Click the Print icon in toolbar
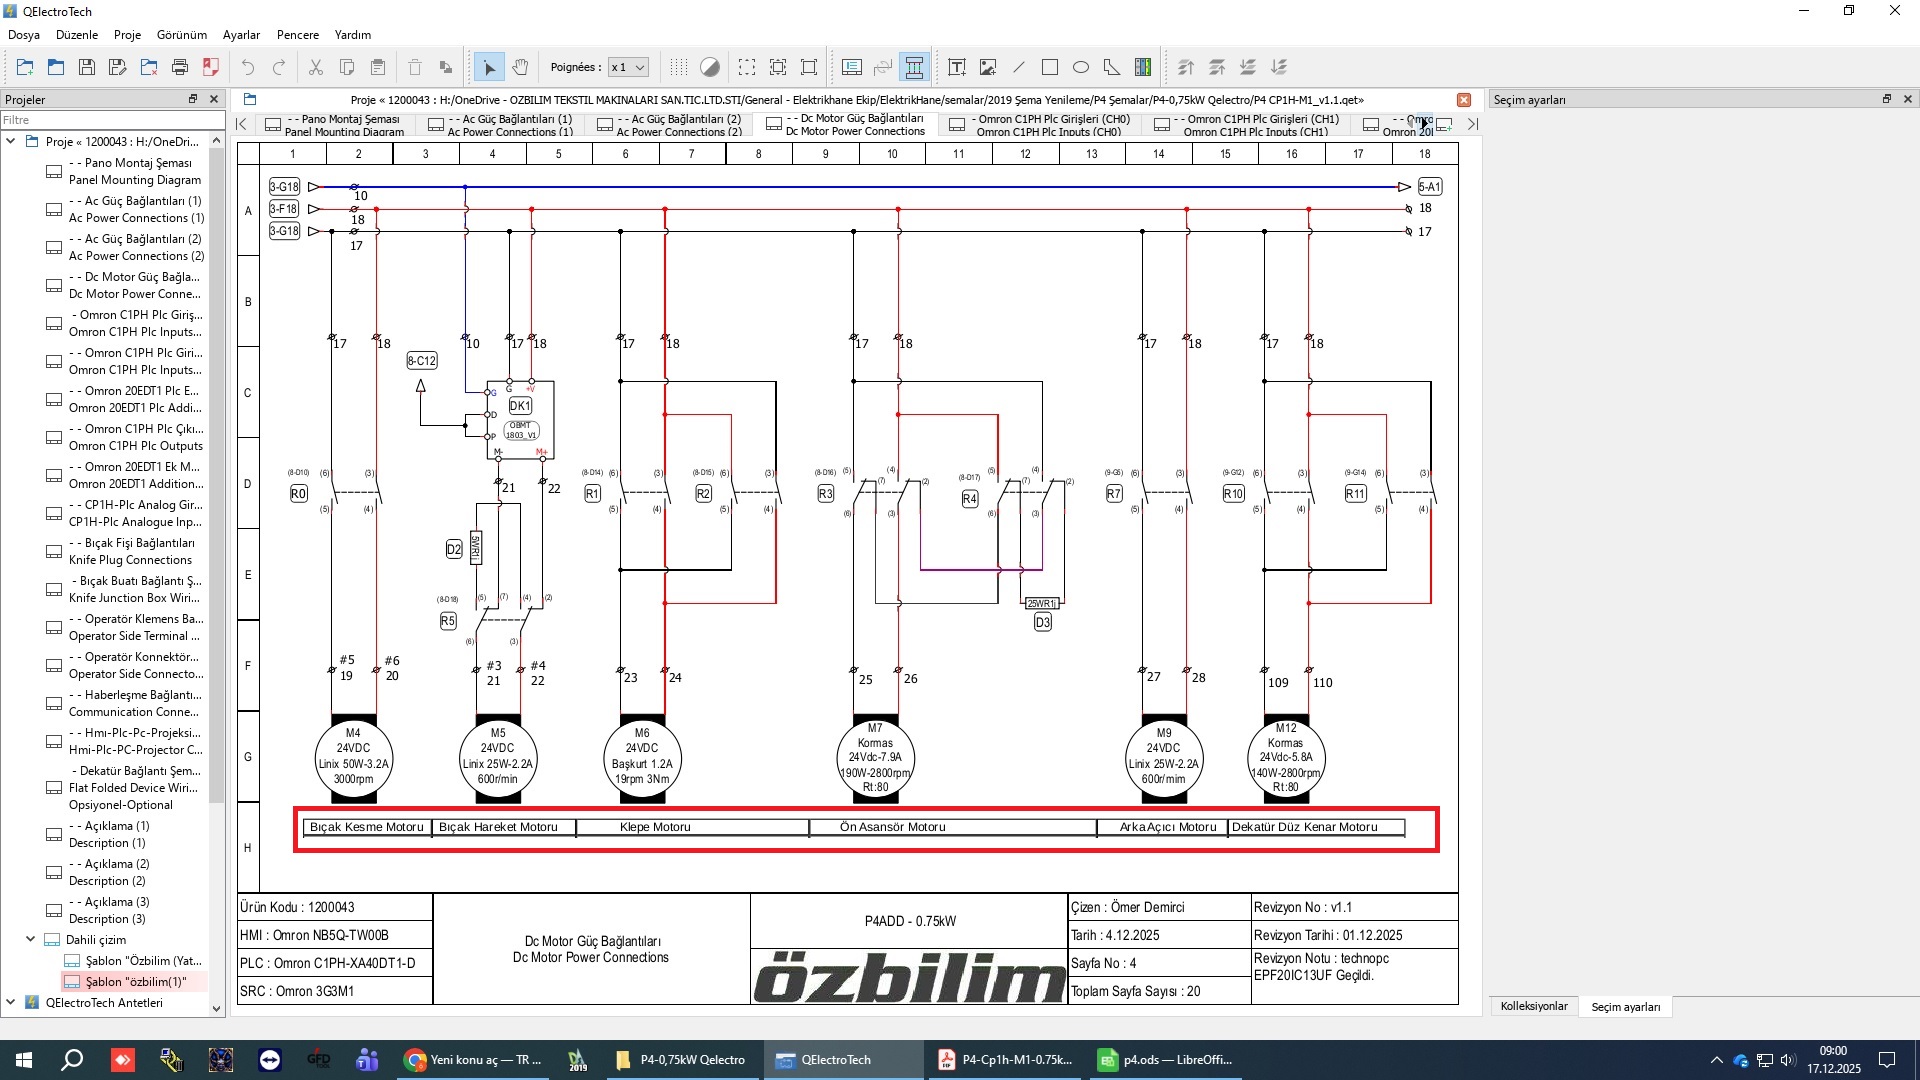The width and height of the screenshot is (1920, 1080). tap(180, 67)
